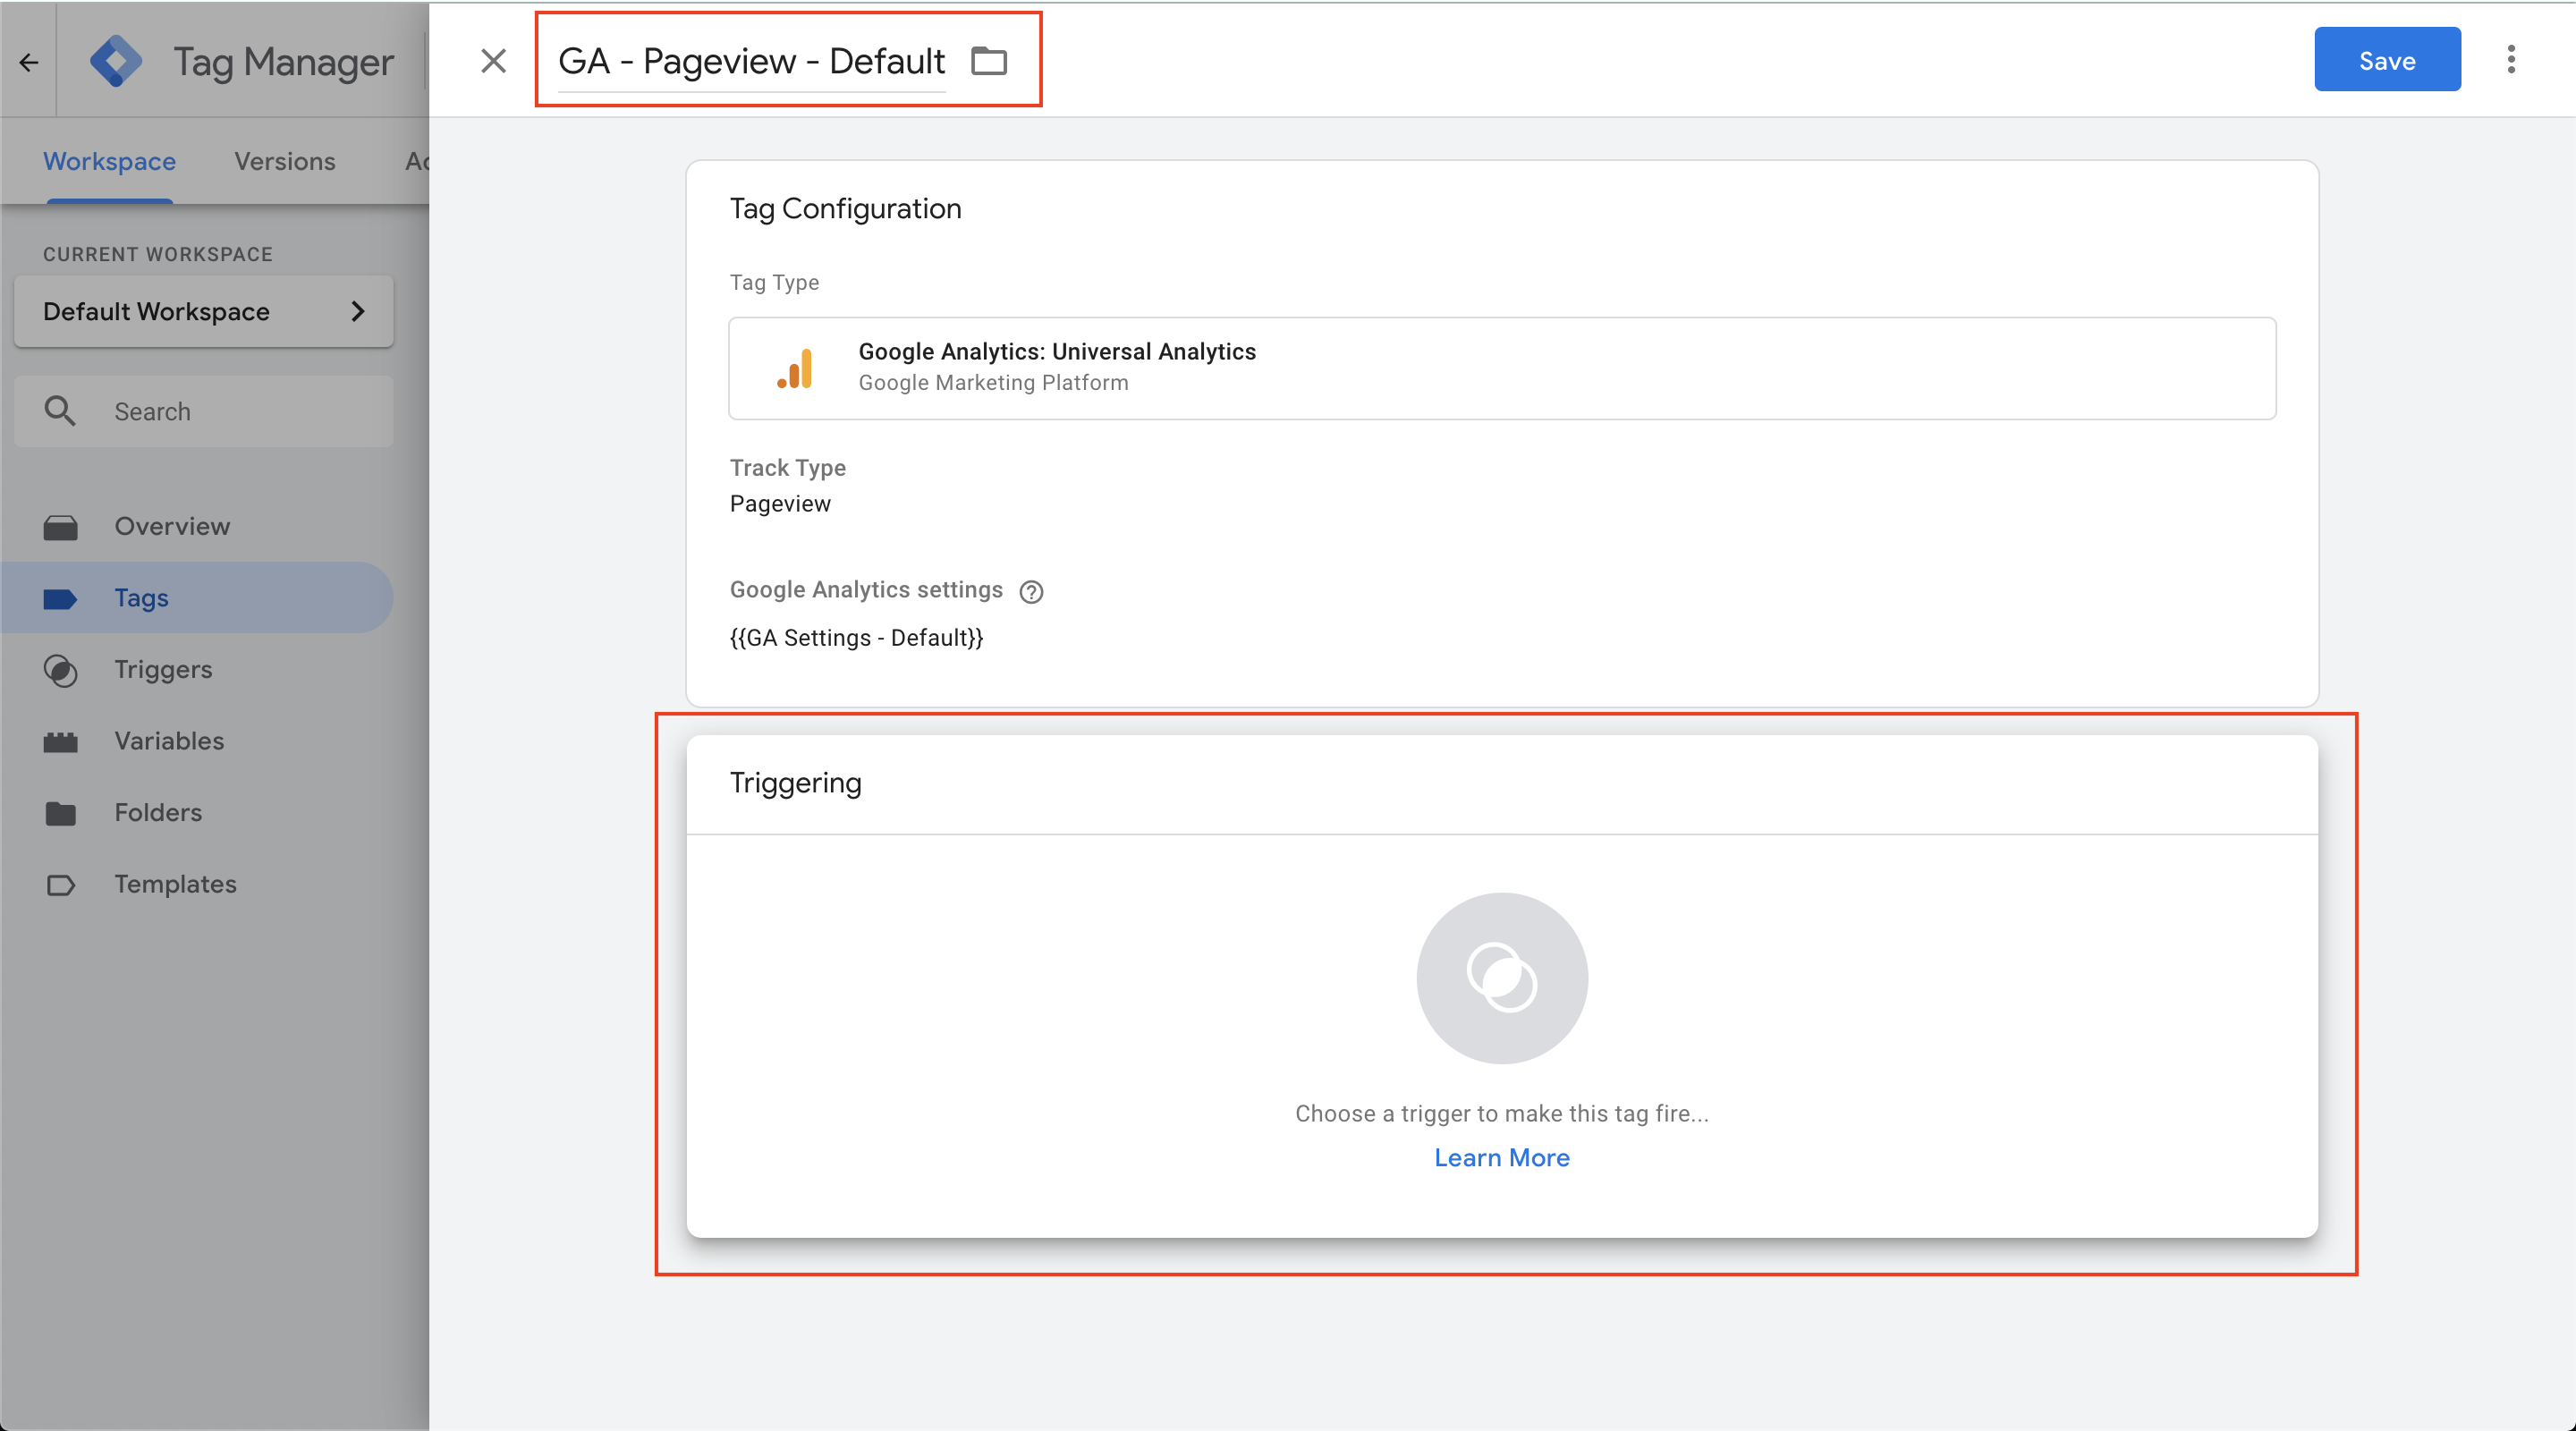This screenshot has width=2576, height=1431.
Task: Go to Folders section
Action: pyautogui.click(x=158, y=812)
